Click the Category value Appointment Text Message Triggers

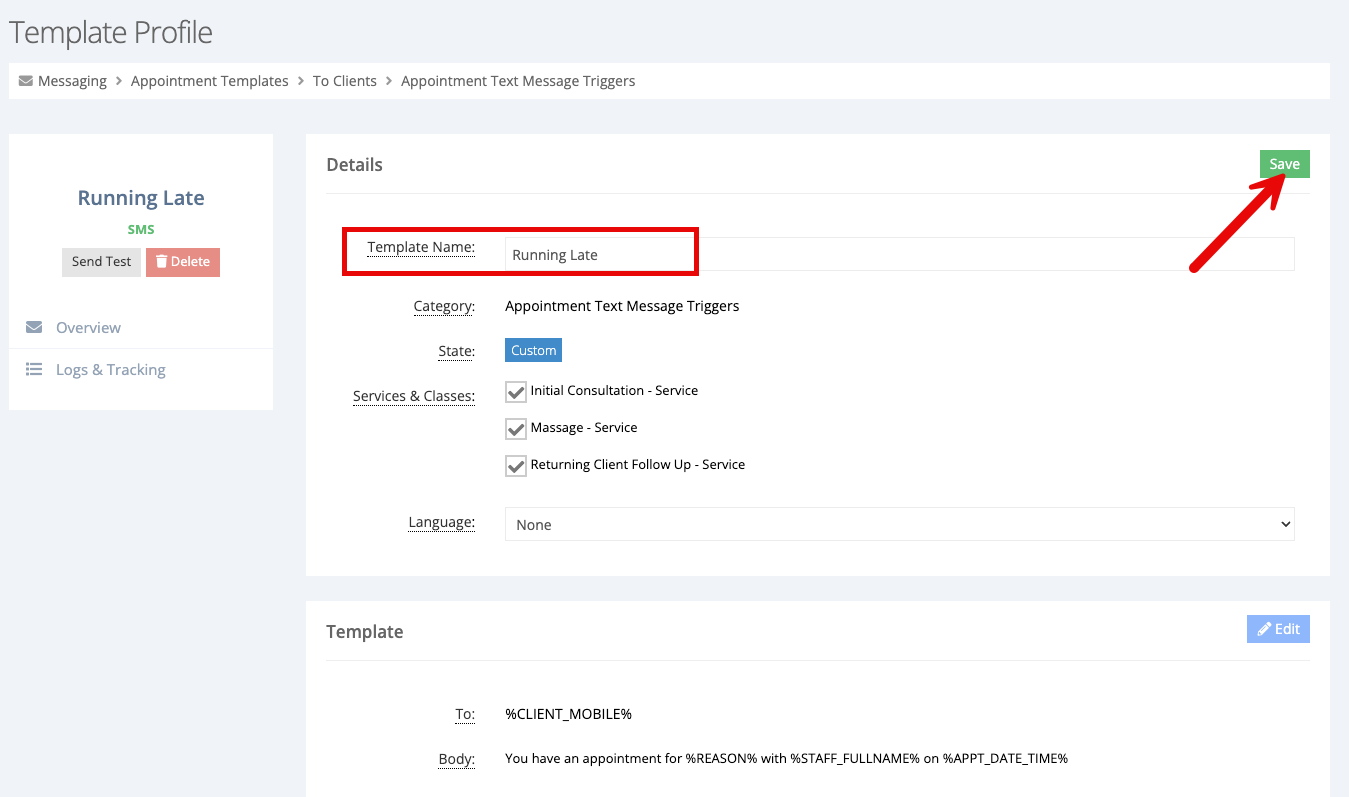[622, 306]
